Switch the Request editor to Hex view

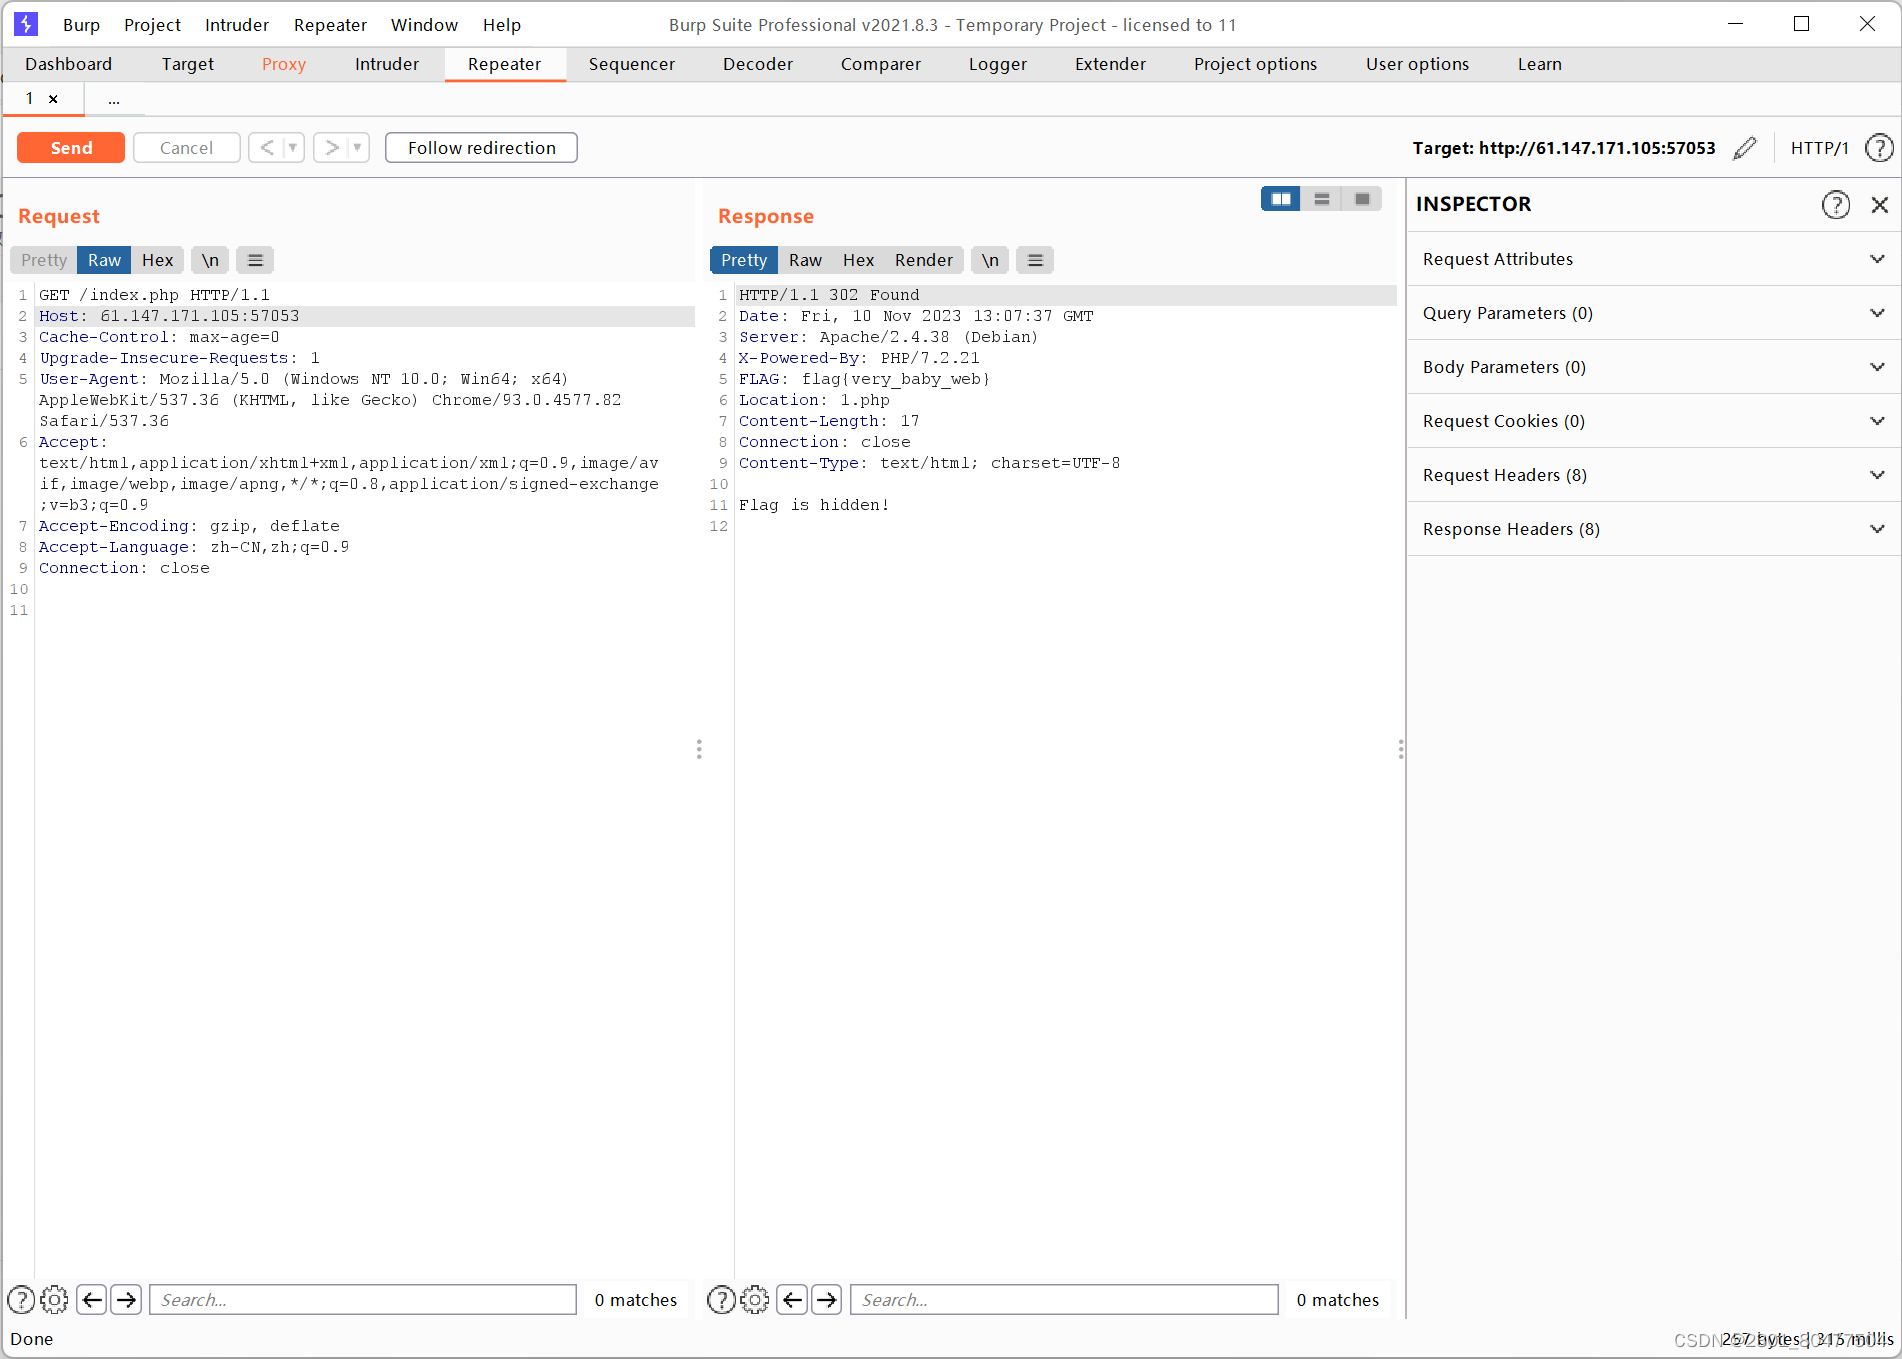158,260
